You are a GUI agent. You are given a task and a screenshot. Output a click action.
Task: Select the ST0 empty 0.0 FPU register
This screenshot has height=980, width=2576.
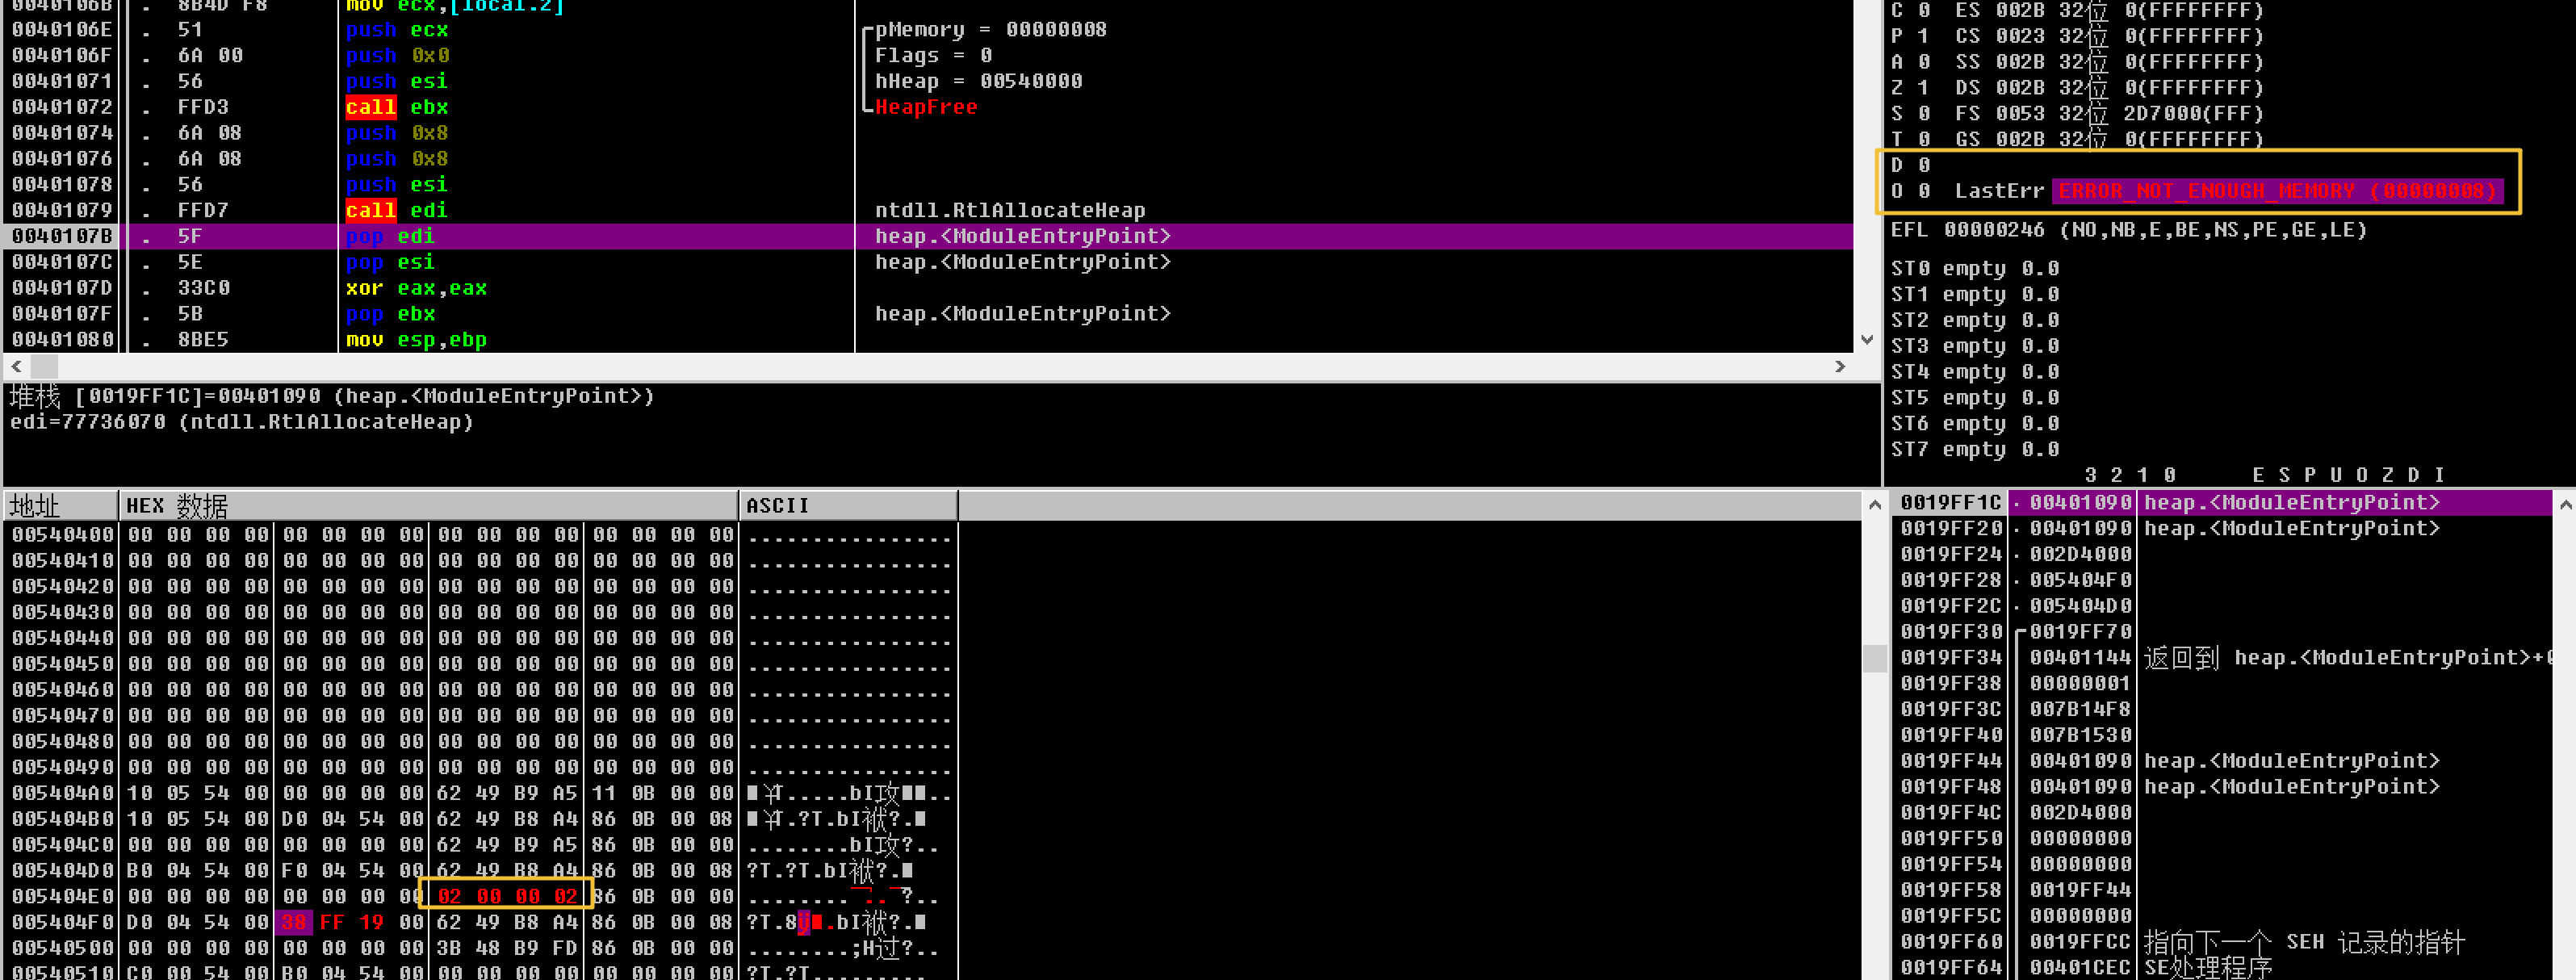coord(1975,269)
